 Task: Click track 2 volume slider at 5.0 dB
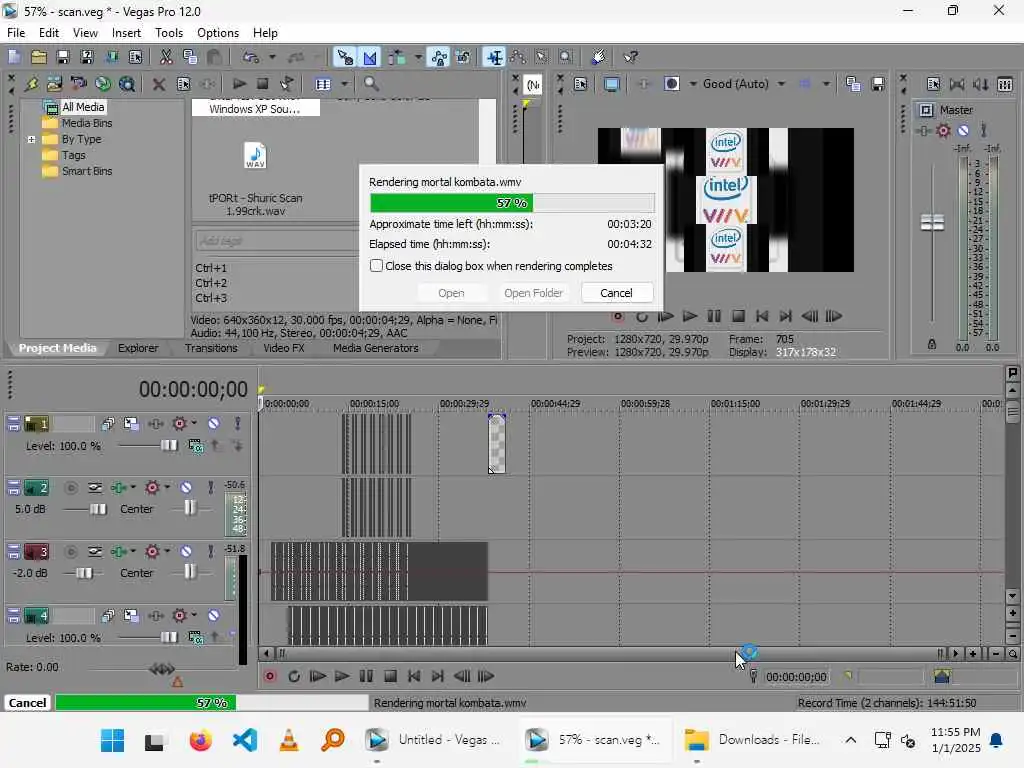click(x=98, y=509)
